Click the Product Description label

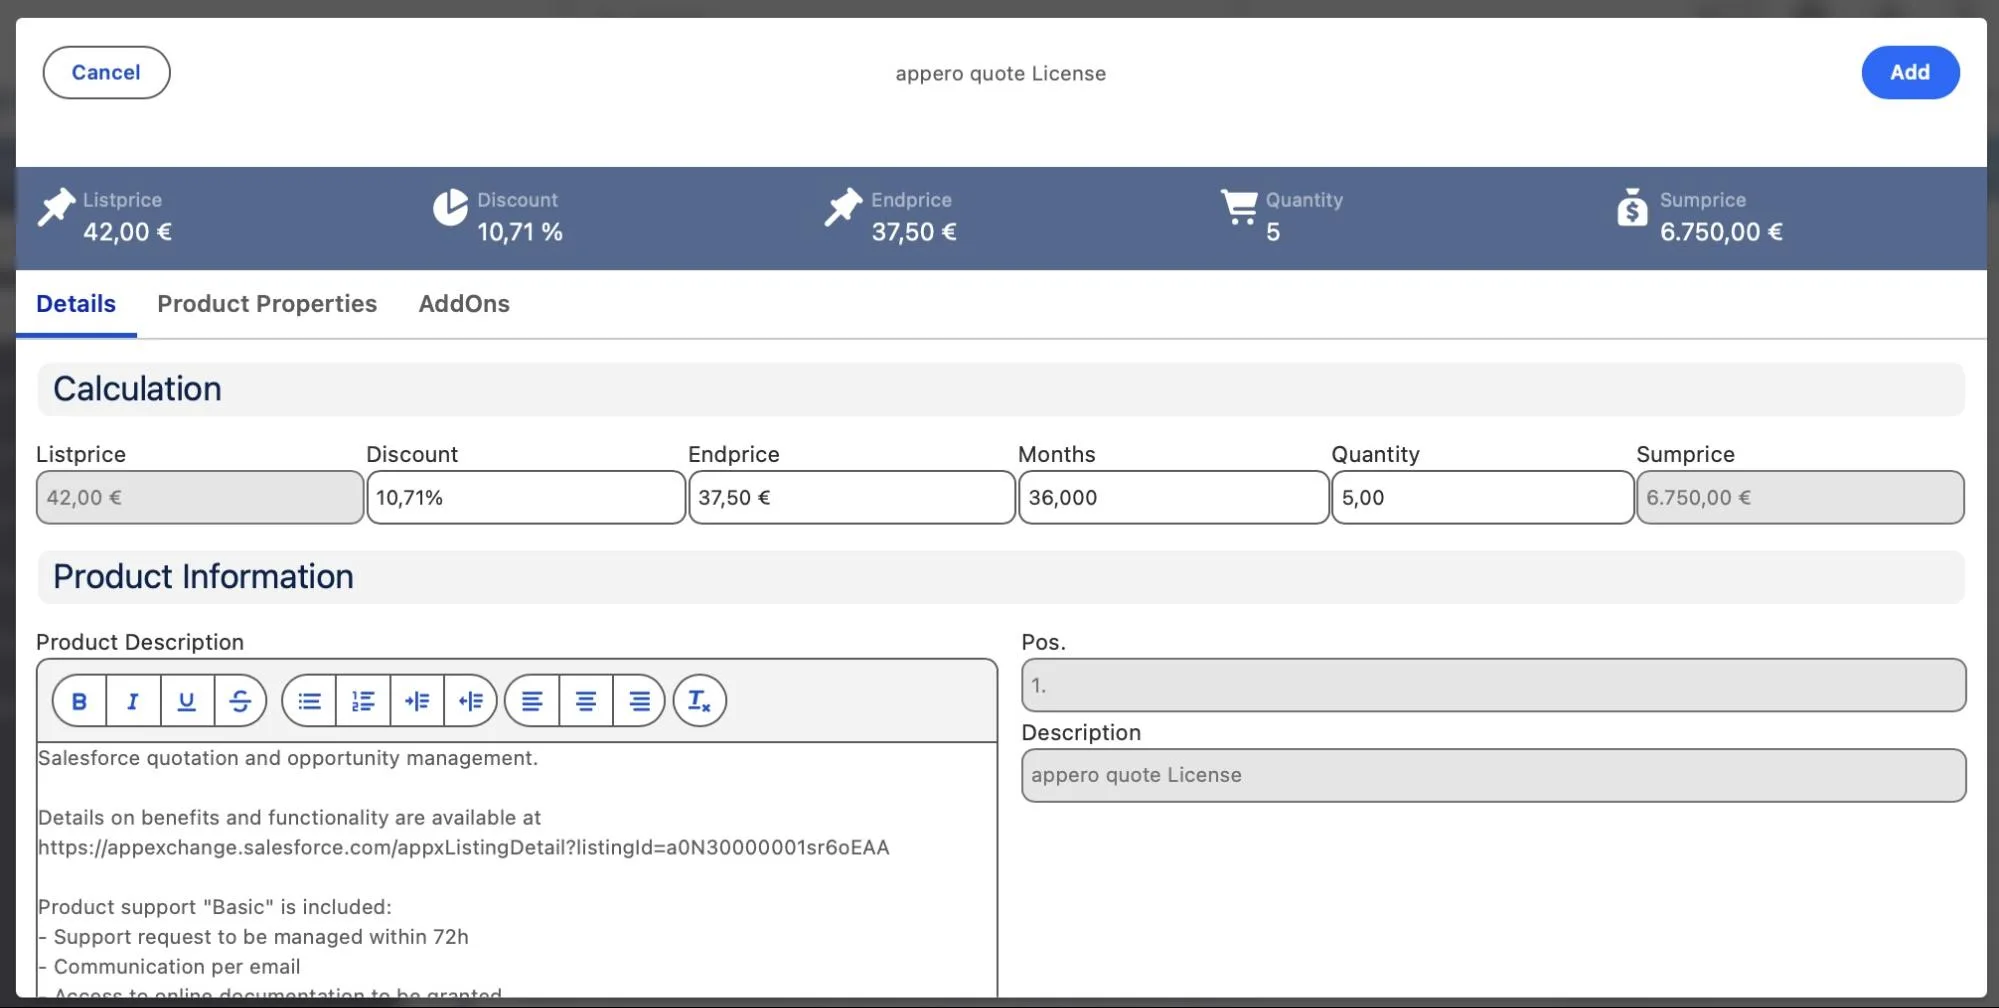coord(140,643)
